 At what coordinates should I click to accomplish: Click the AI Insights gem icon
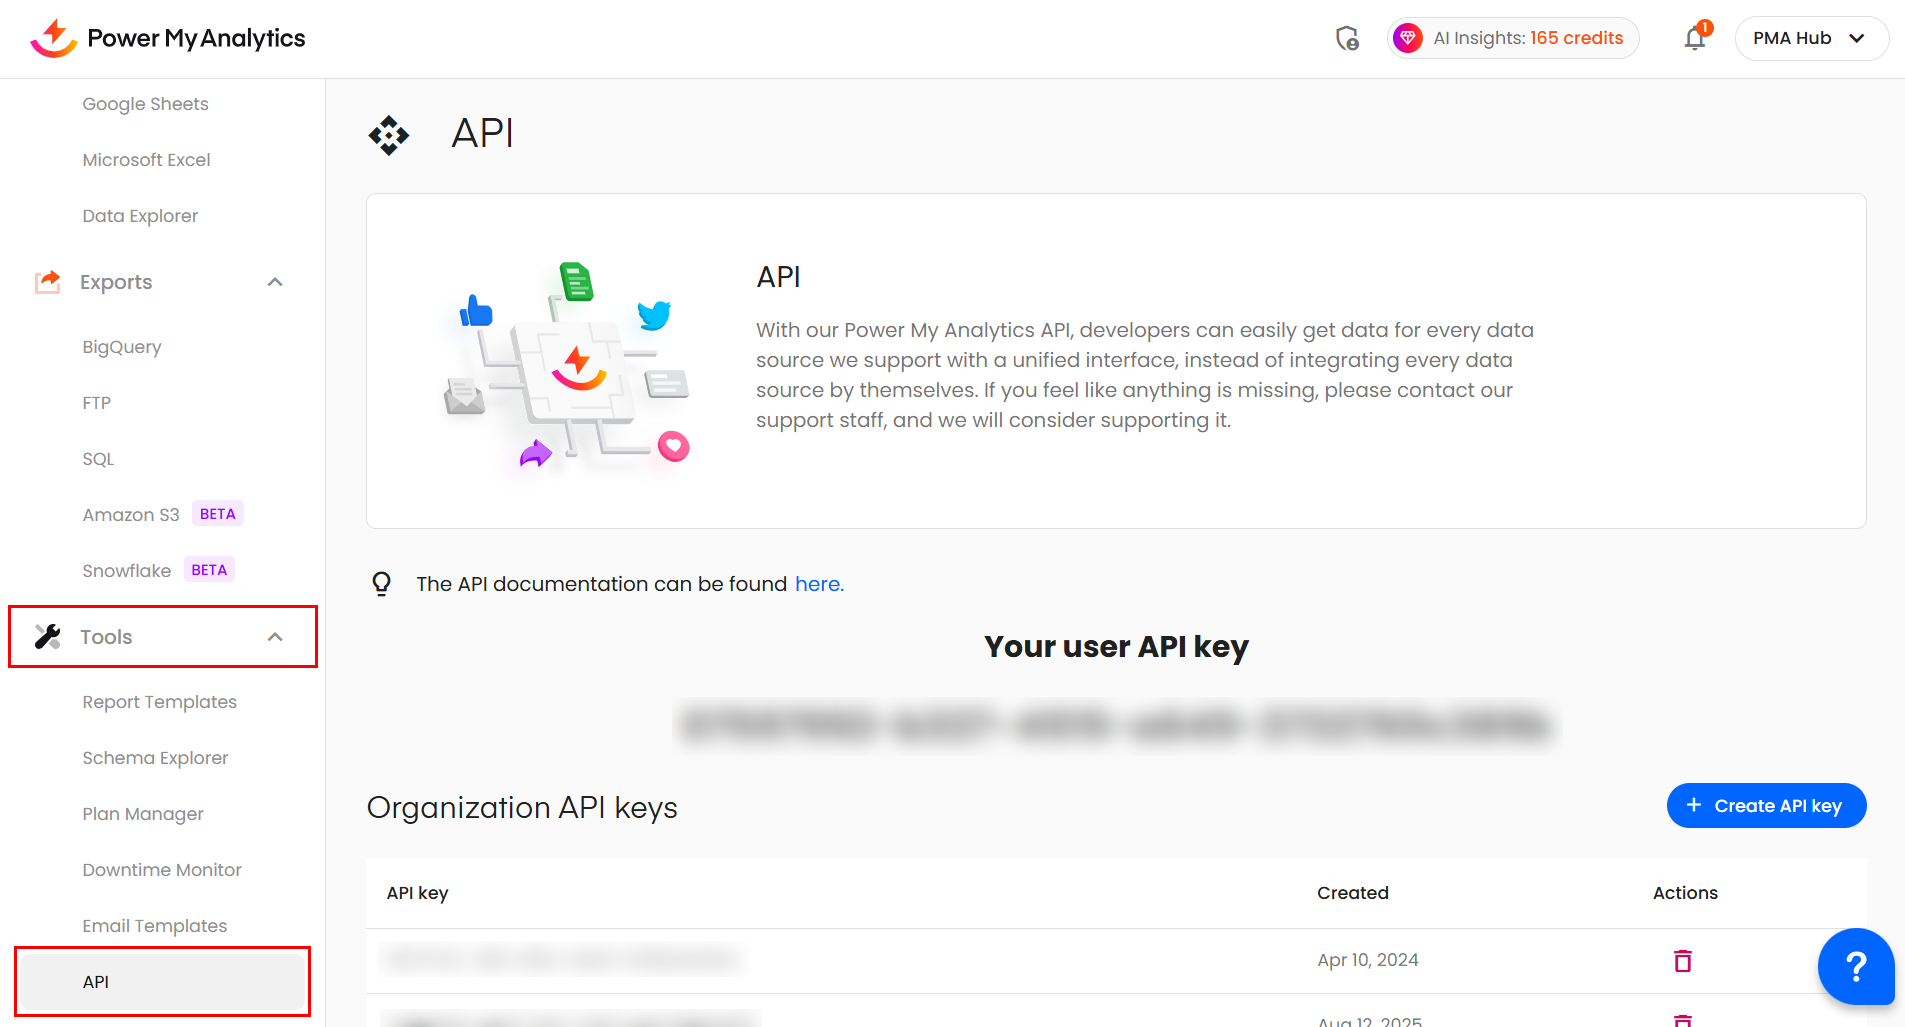pyautogui.click(x=1408, y=38)
